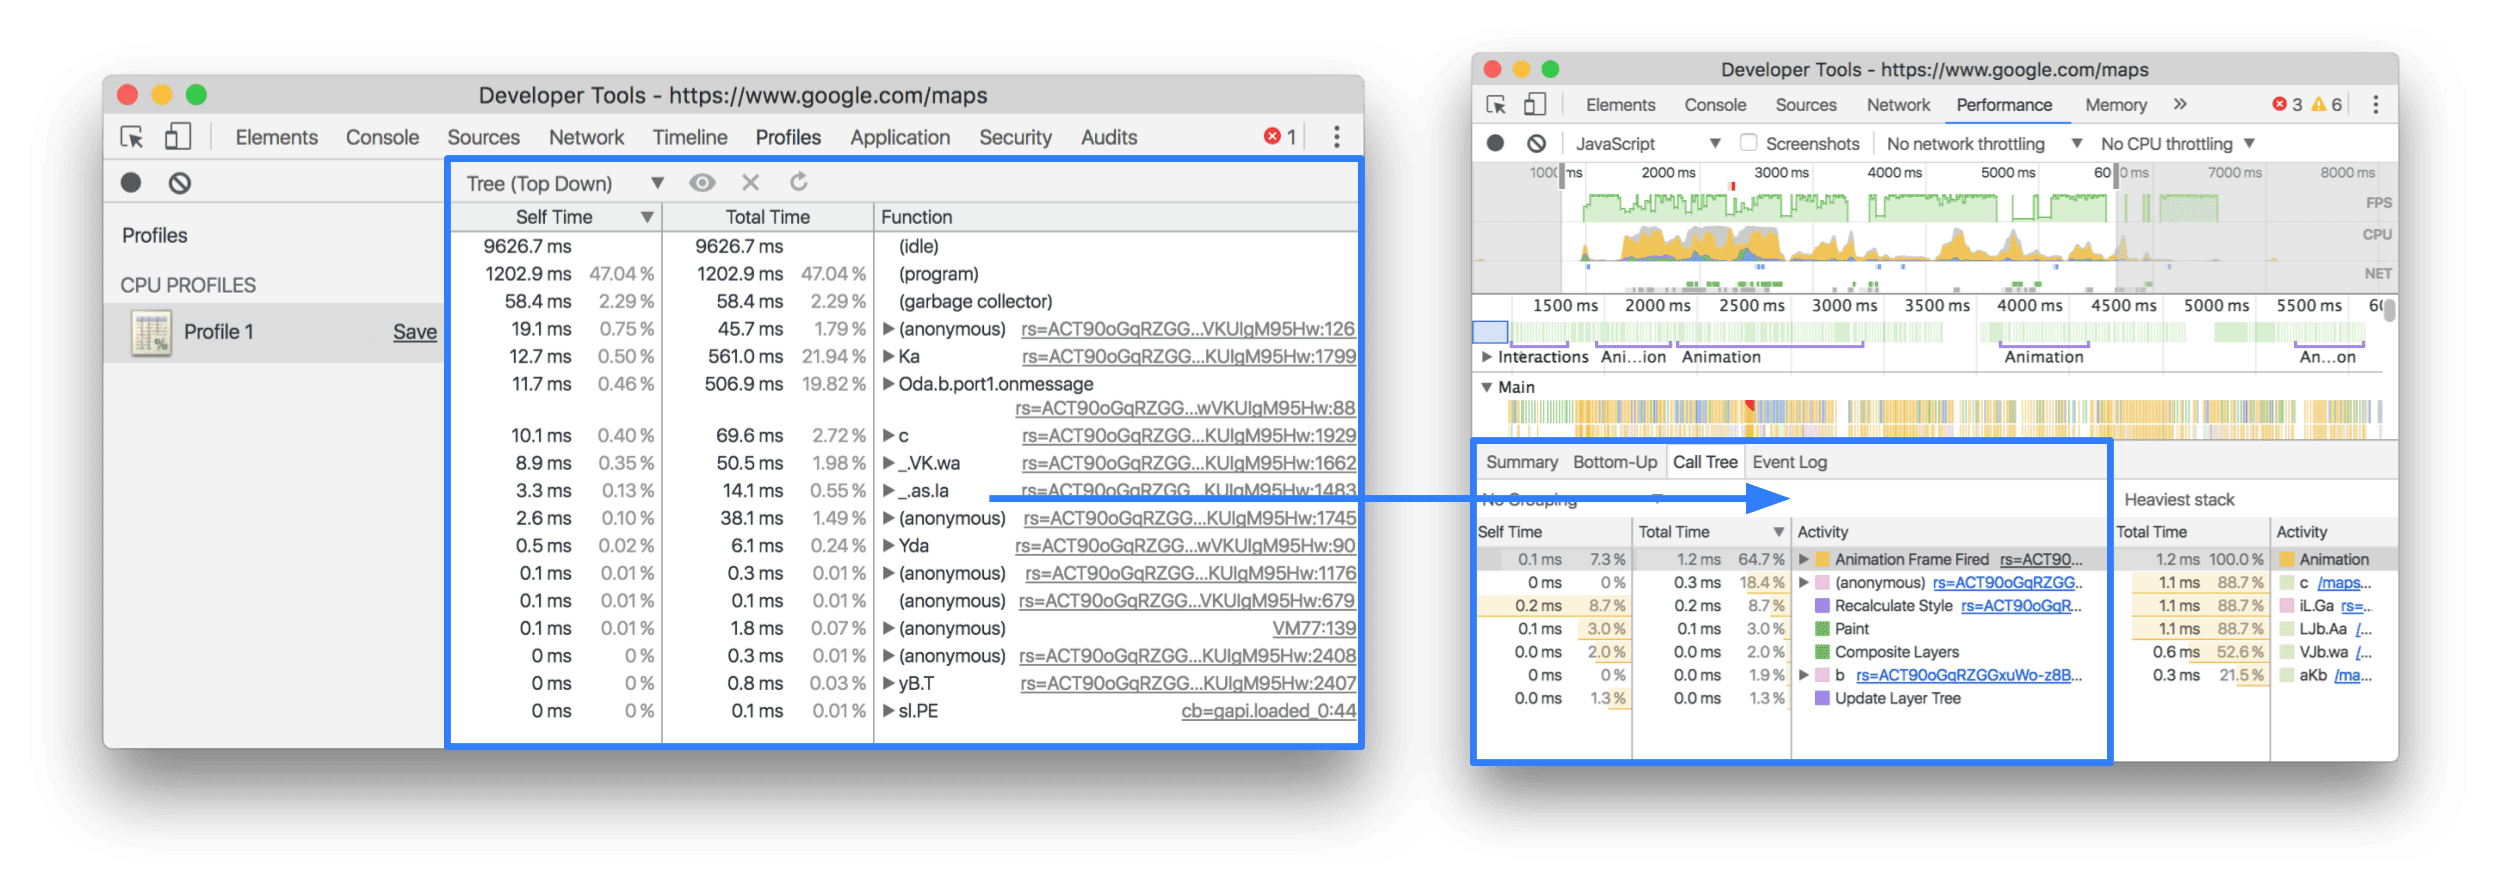The image size is (2500, 895).
Task: Click the exclude function X icon
Action: [750, 183]
